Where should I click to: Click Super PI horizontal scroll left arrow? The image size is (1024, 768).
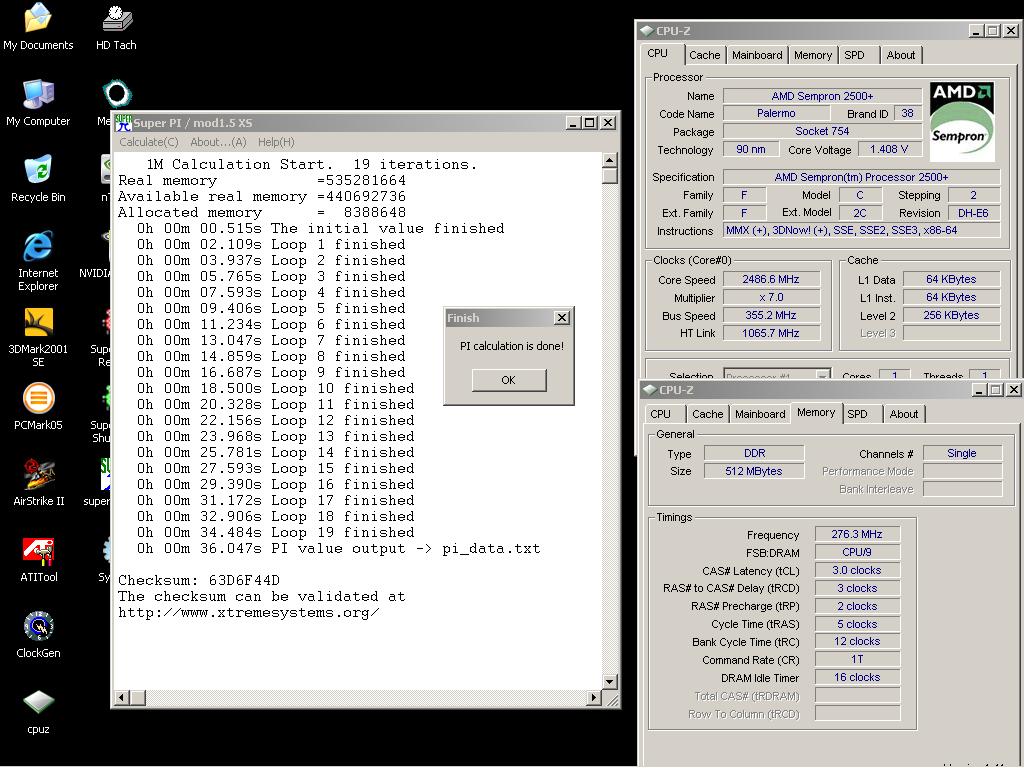(x=121, y=698)
